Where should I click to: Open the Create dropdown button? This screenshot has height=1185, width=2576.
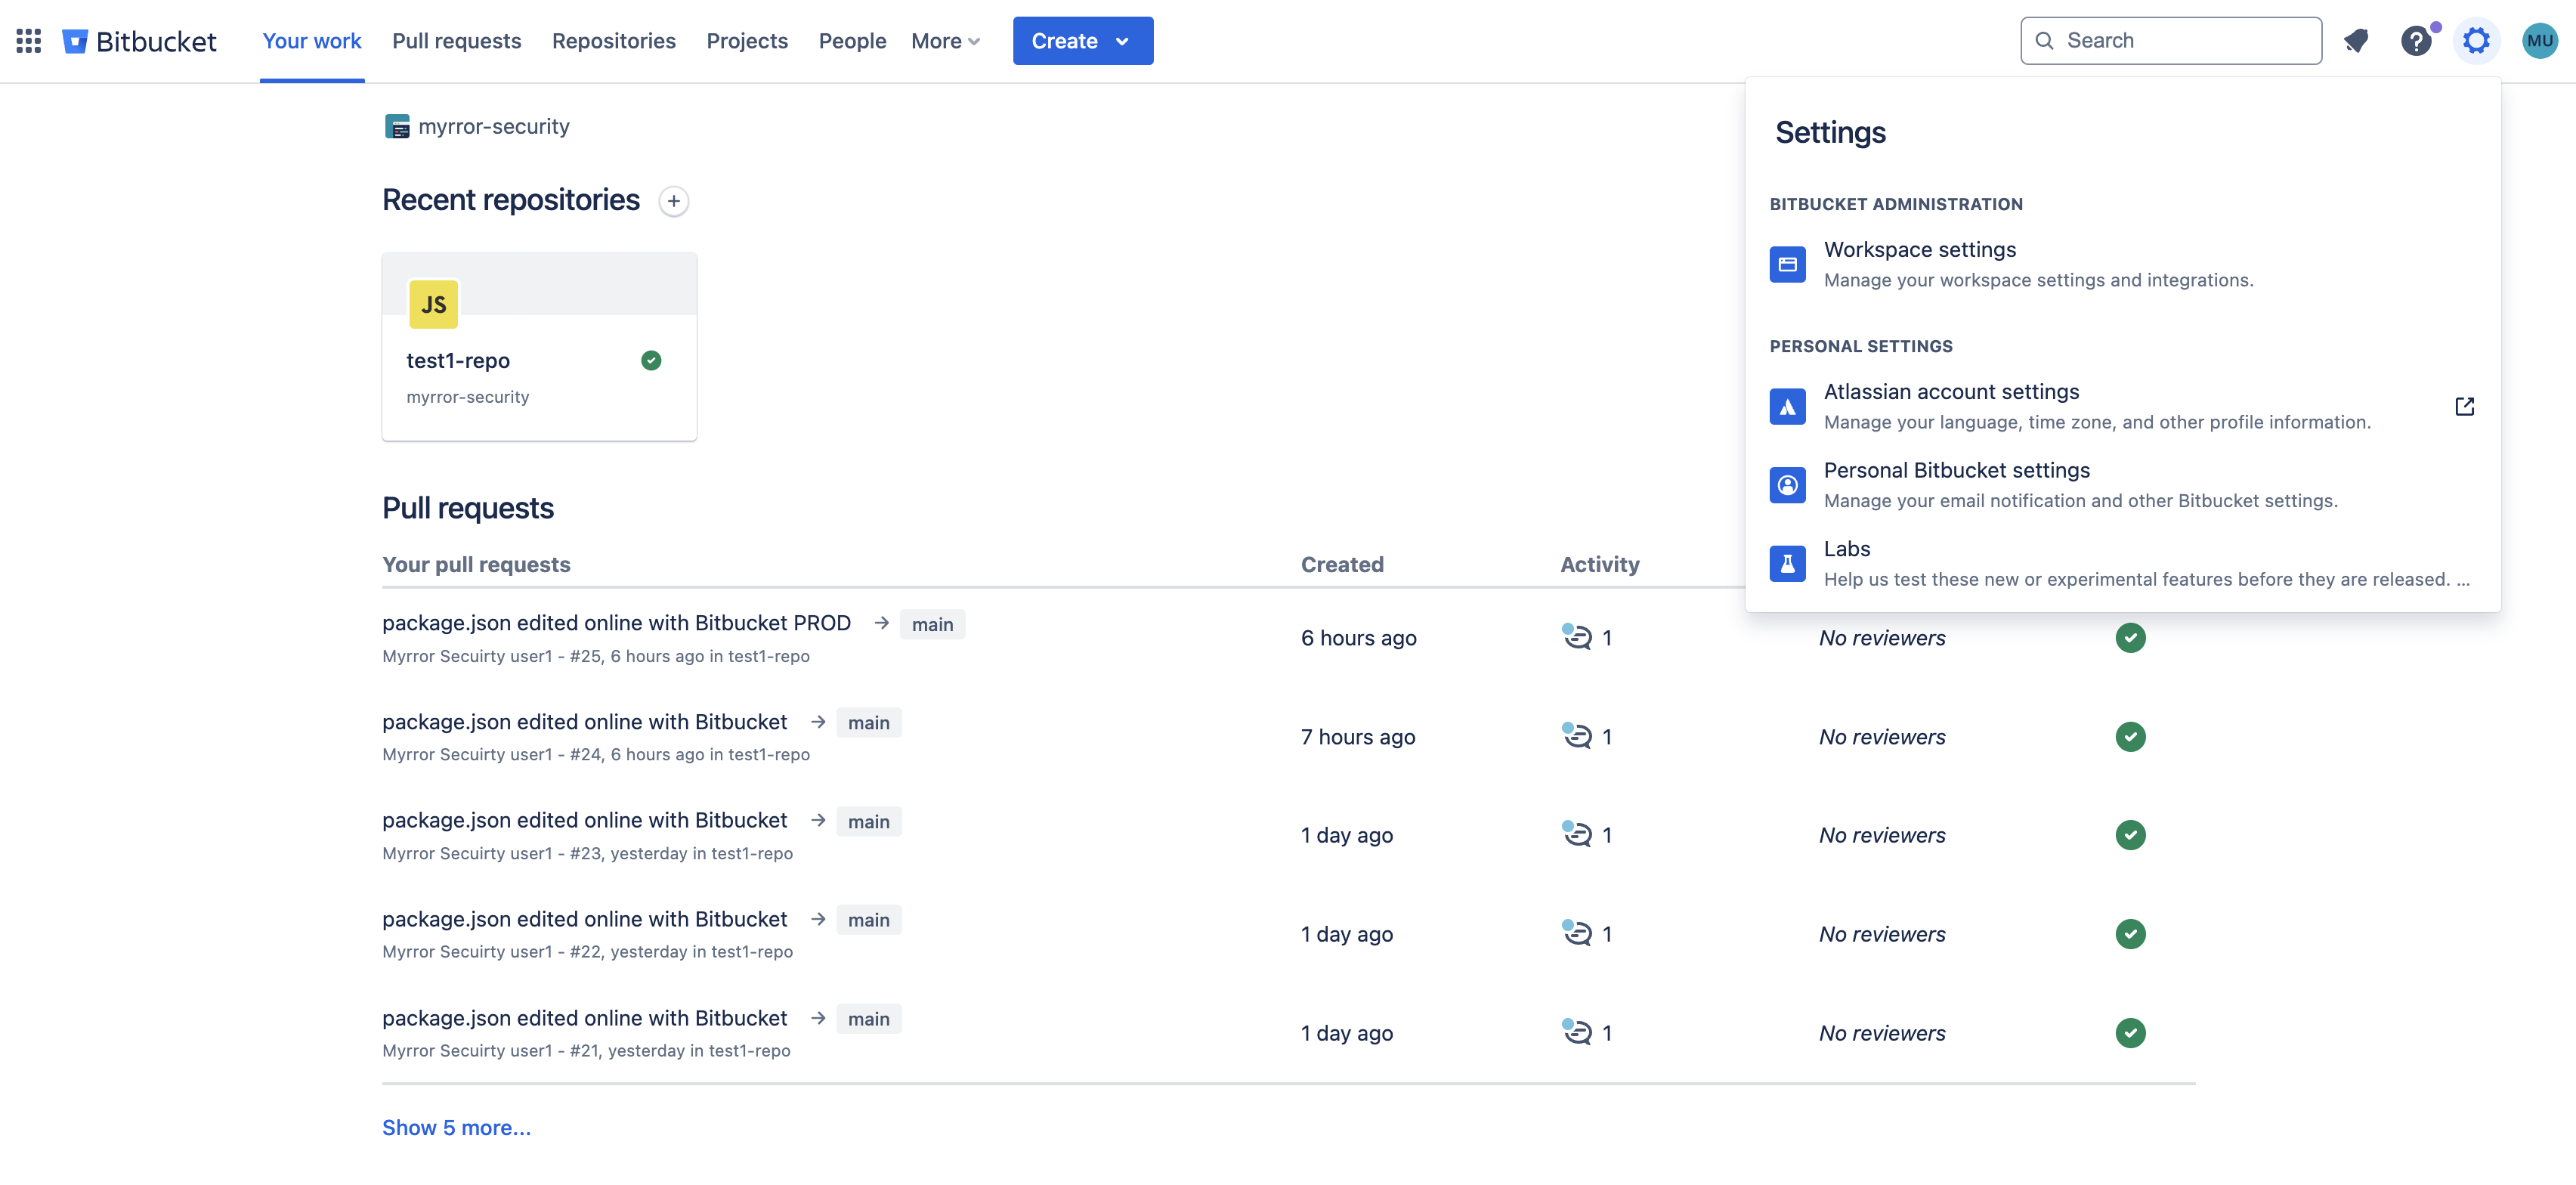pyautogui.click(x=1082, y=41)
